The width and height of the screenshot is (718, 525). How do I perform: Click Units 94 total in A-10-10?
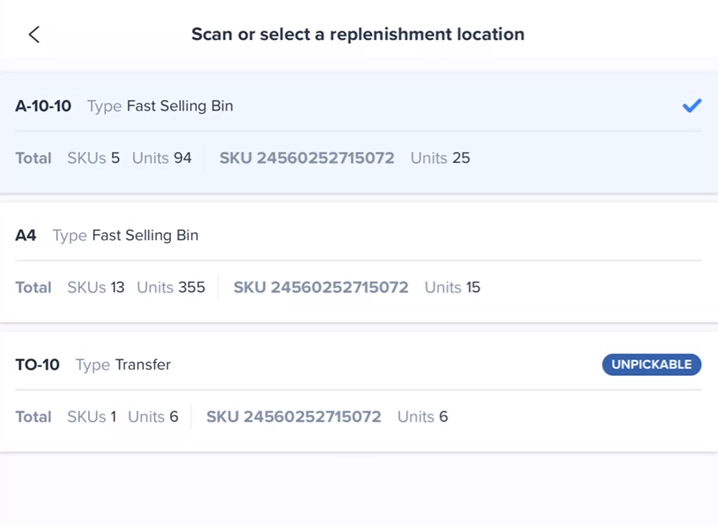coord(162,158)
